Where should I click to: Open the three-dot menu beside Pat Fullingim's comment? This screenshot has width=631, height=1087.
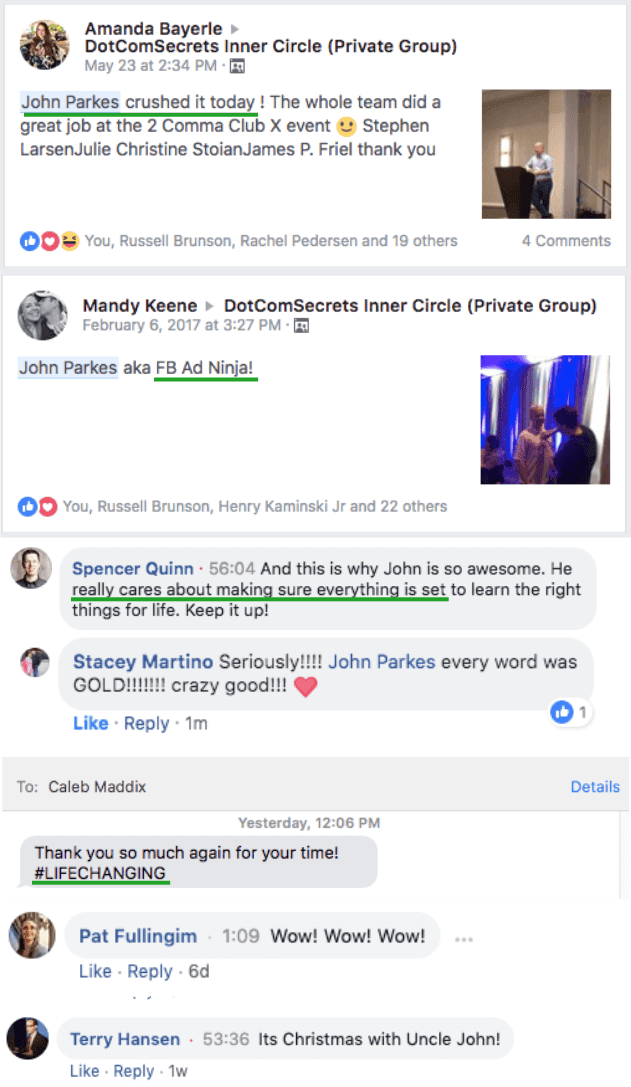464,939
